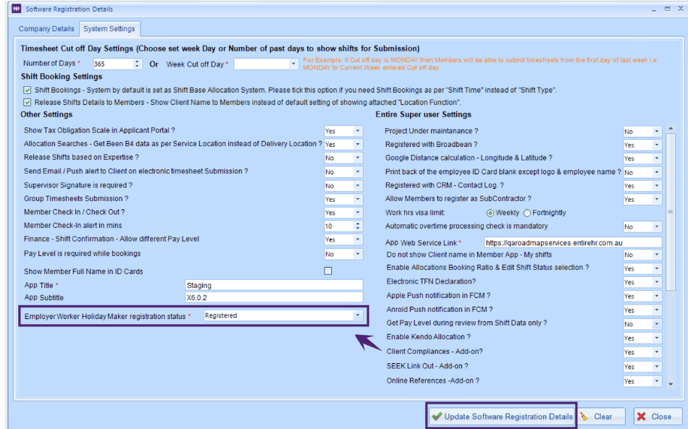This screenshot has width=688, height=429.
Task: Click the "Other Settings" heading text
Action: 47,114
